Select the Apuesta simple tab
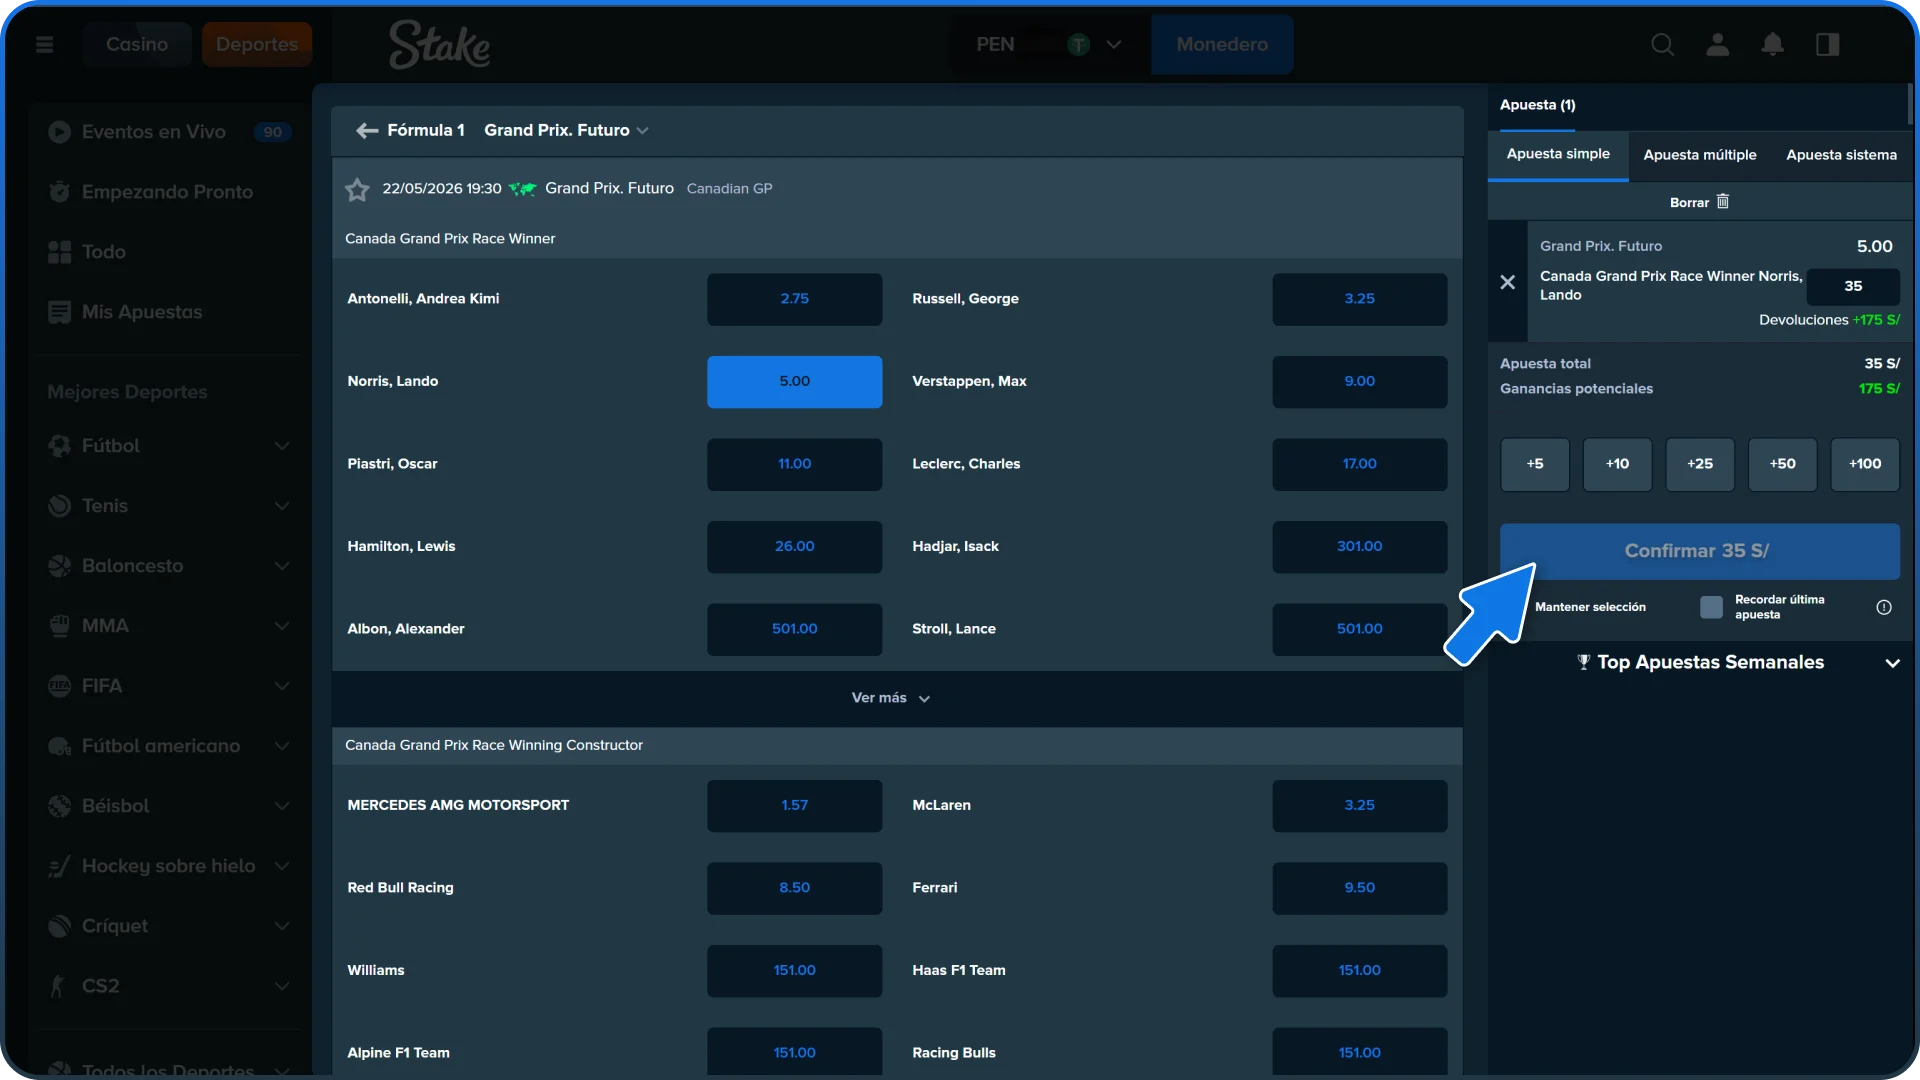The height and width of the screenshot is (1080, 1920). coord(1558,155)
